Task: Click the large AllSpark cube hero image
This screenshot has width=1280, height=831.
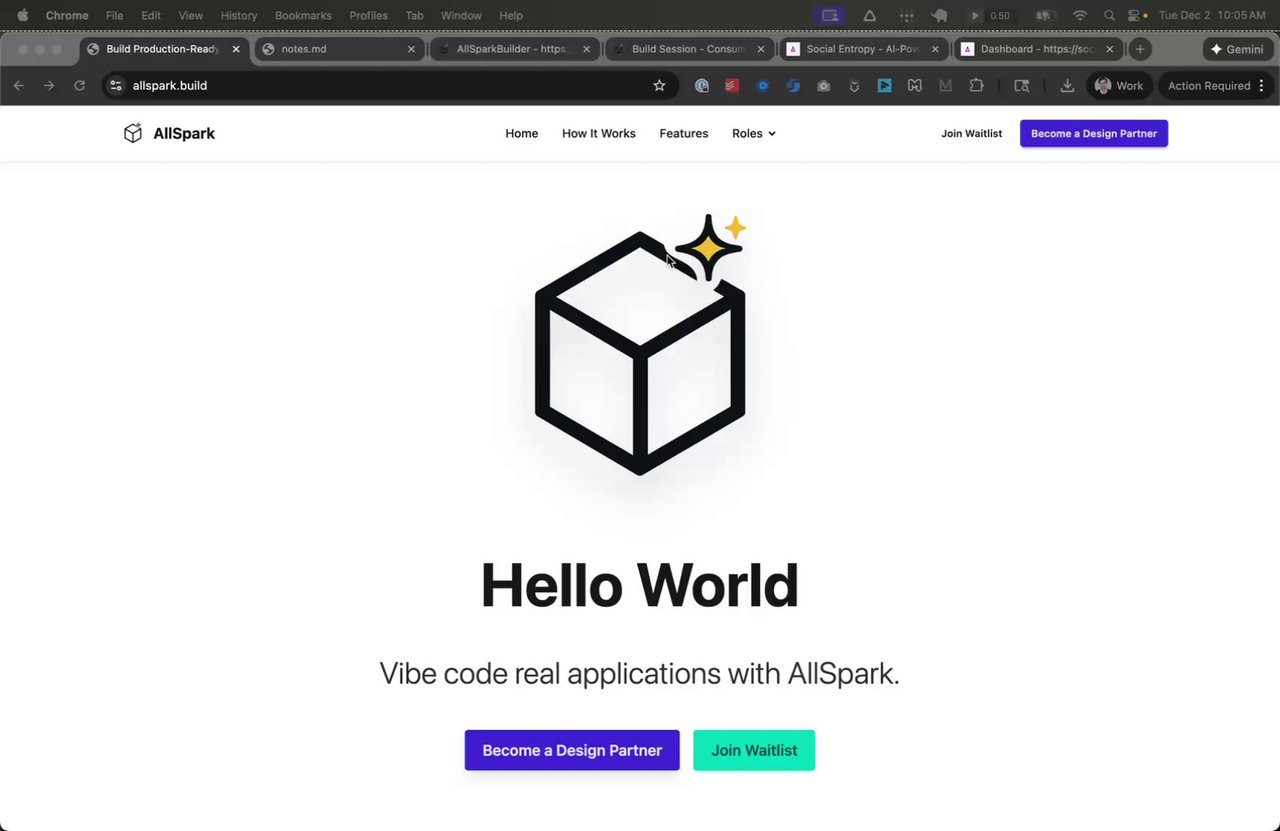Action: pyautogui.click(x=640, y=345)
